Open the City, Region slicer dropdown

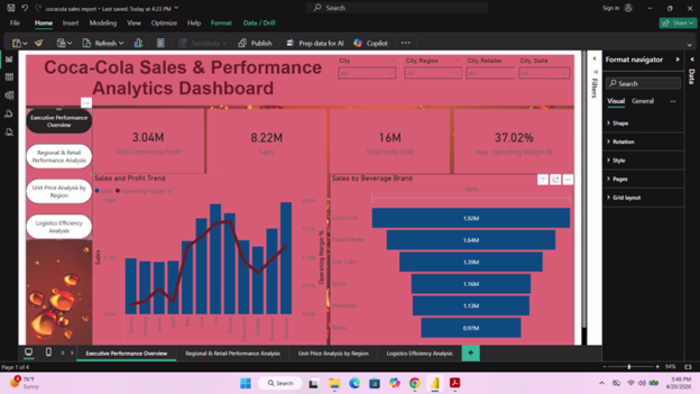pos(433,73)
